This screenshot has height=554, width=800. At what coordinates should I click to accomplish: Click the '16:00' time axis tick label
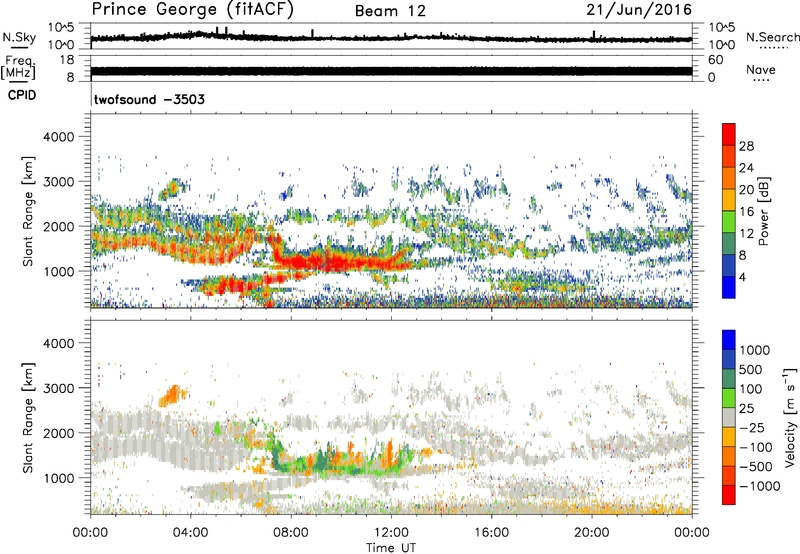coord(491,533)
